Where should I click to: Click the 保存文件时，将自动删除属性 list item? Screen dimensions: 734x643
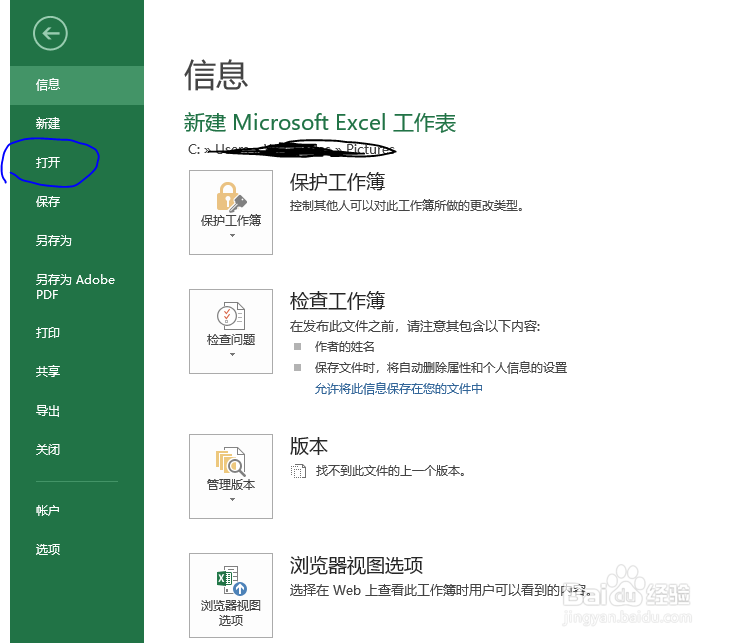pyautogui.click(x=440, y=368)
